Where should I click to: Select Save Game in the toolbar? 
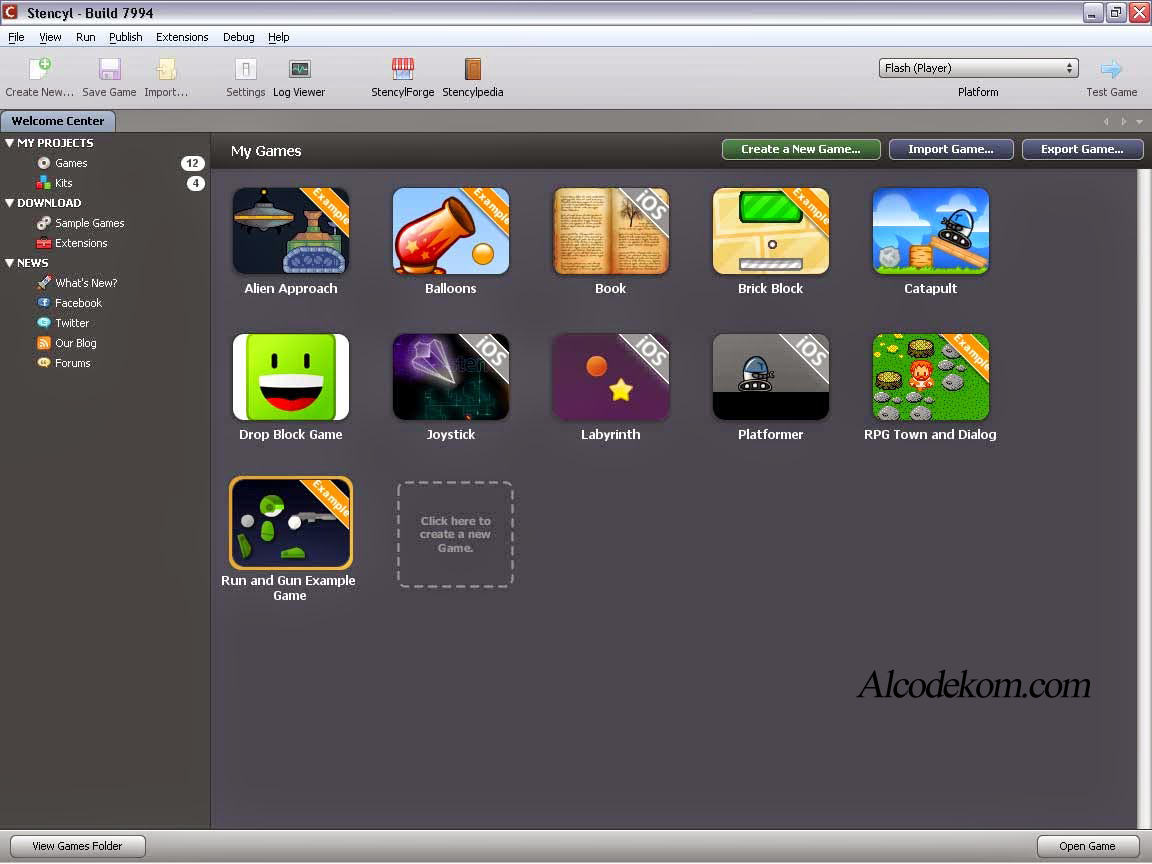(108, 76)
